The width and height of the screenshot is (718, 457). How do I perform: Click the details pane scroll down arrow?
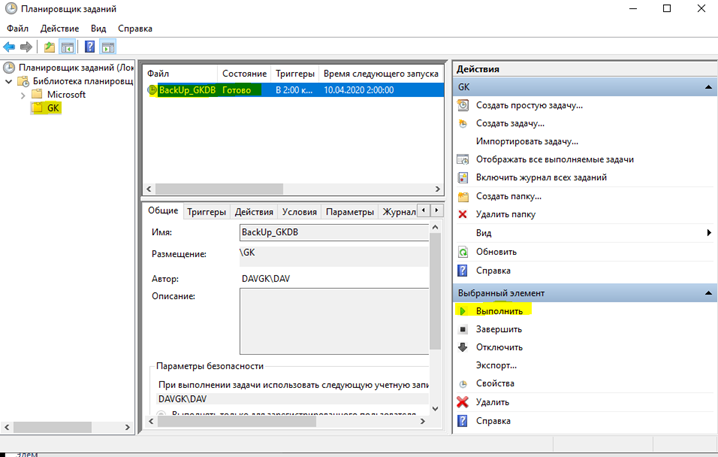pos(435,409)
